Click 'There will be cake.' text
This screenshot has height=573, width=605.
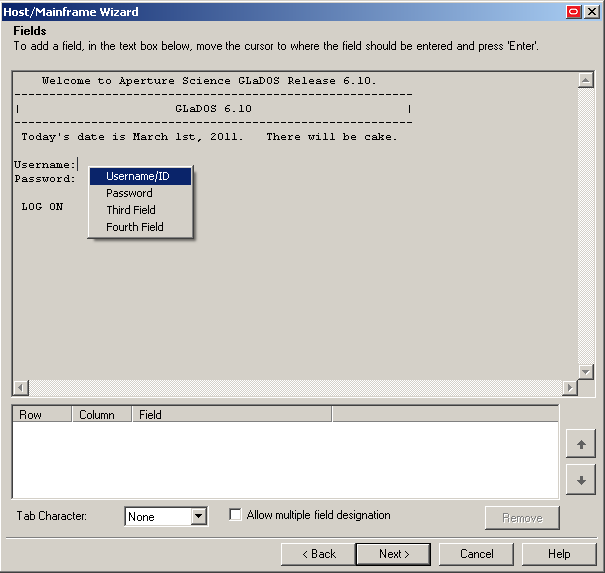click(332, 137)
